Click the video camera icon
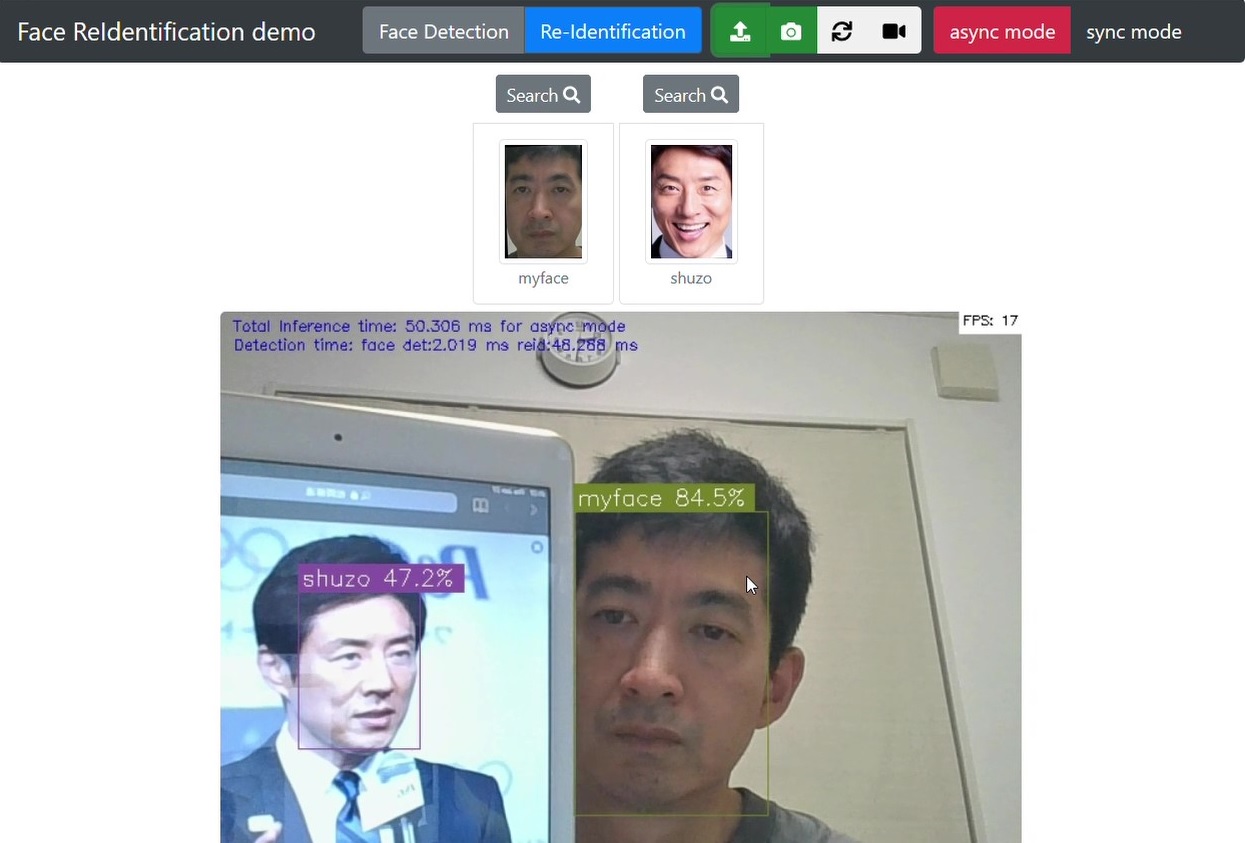This screenshot has height=843, width=1245. tap(894, 31)
